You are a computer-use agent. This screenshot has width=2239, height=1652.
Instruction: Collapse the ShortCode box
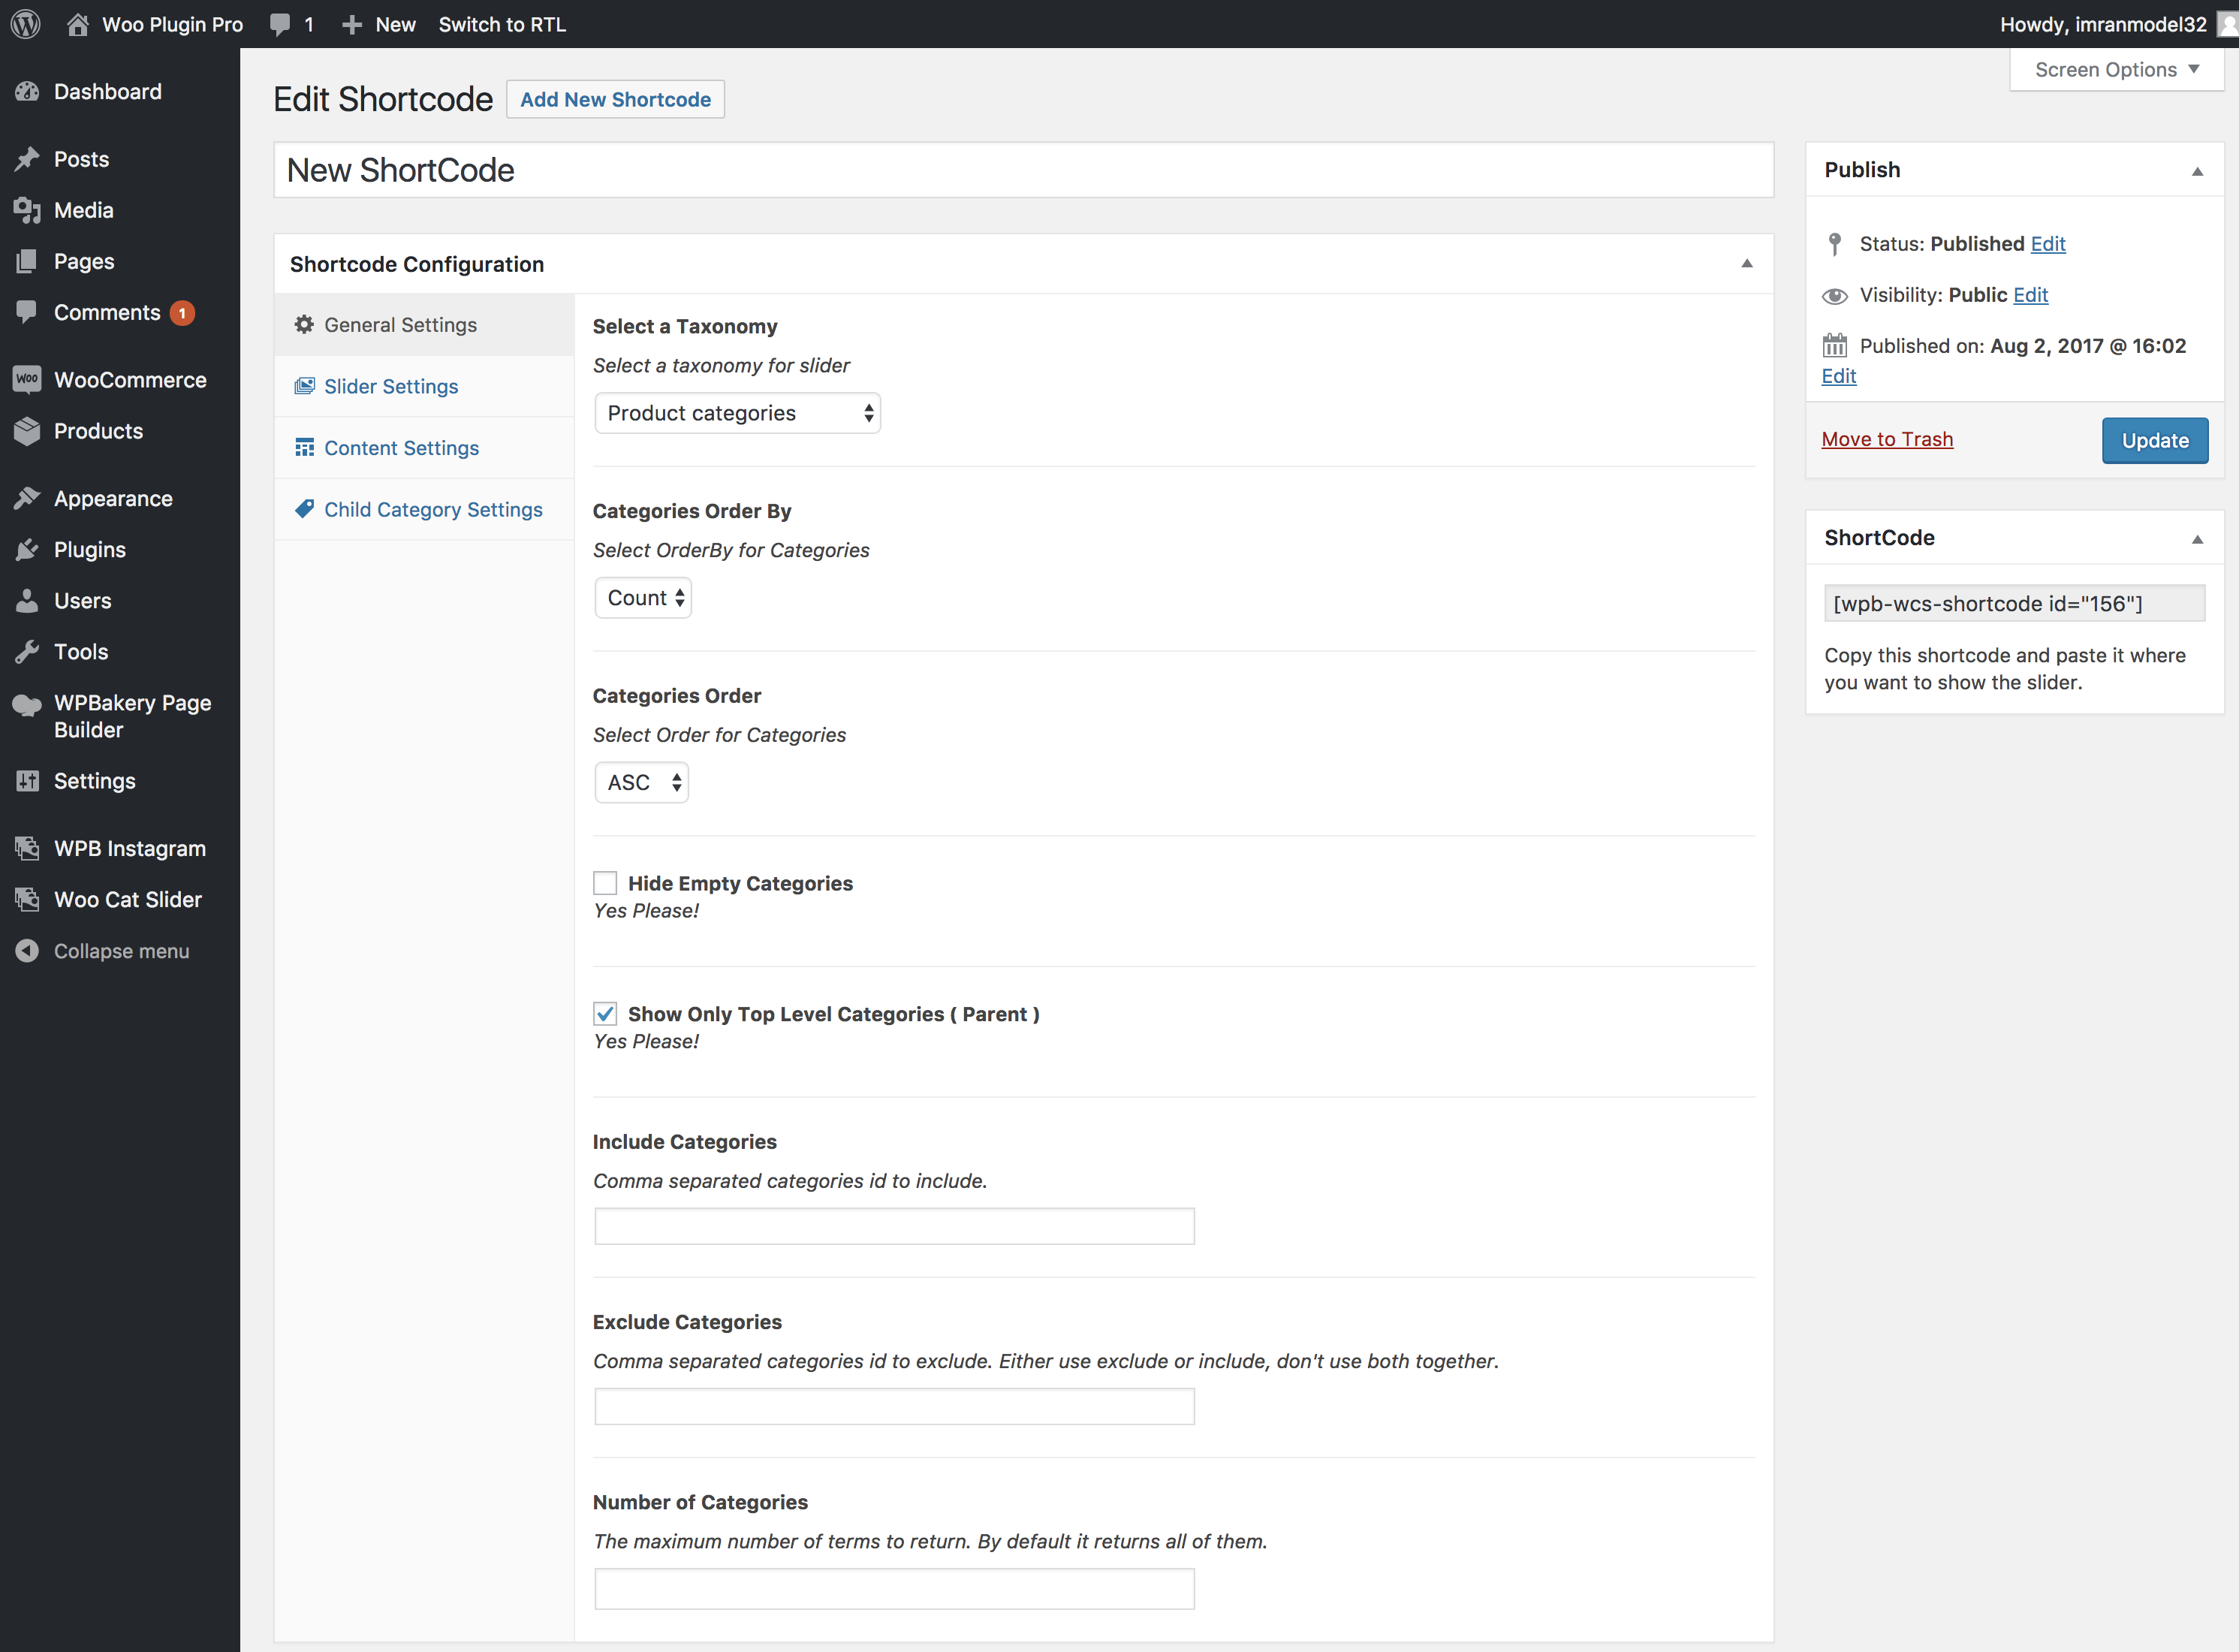click(2197, 539)
